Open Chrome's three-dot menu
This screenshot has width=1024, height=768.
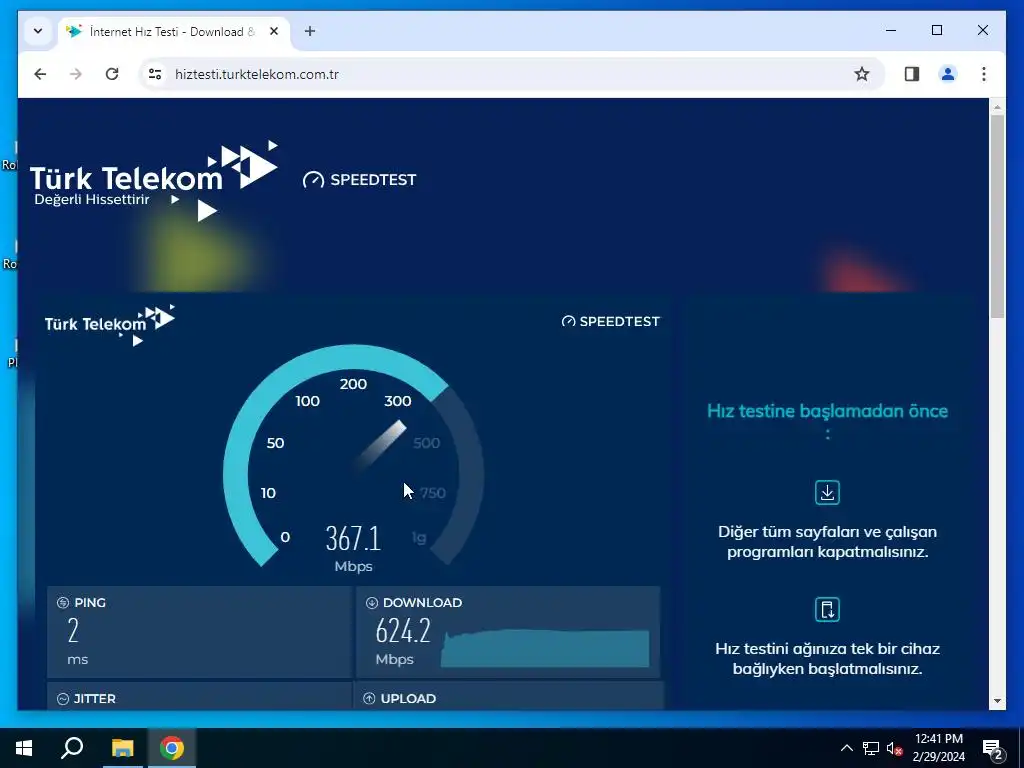[x=984, y=74]
